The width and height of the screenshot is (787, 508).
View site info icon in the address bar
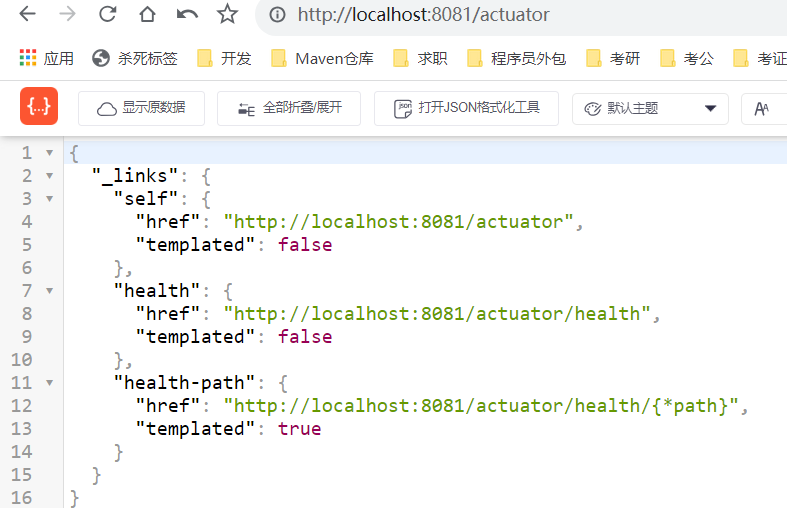277,15
